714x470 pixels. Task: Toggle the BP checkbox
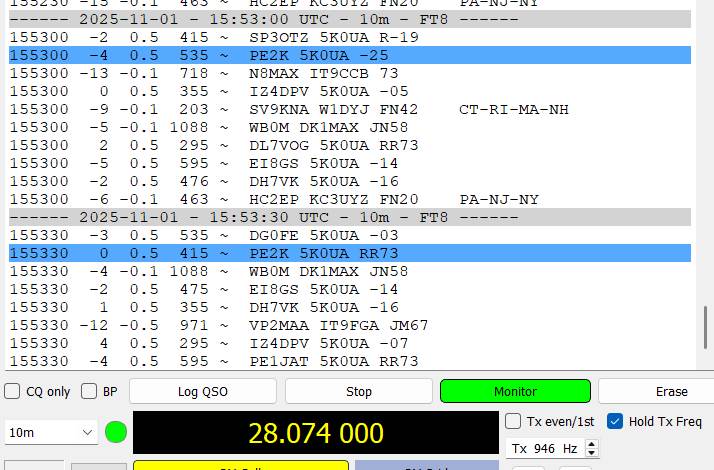tap(89, 392)
